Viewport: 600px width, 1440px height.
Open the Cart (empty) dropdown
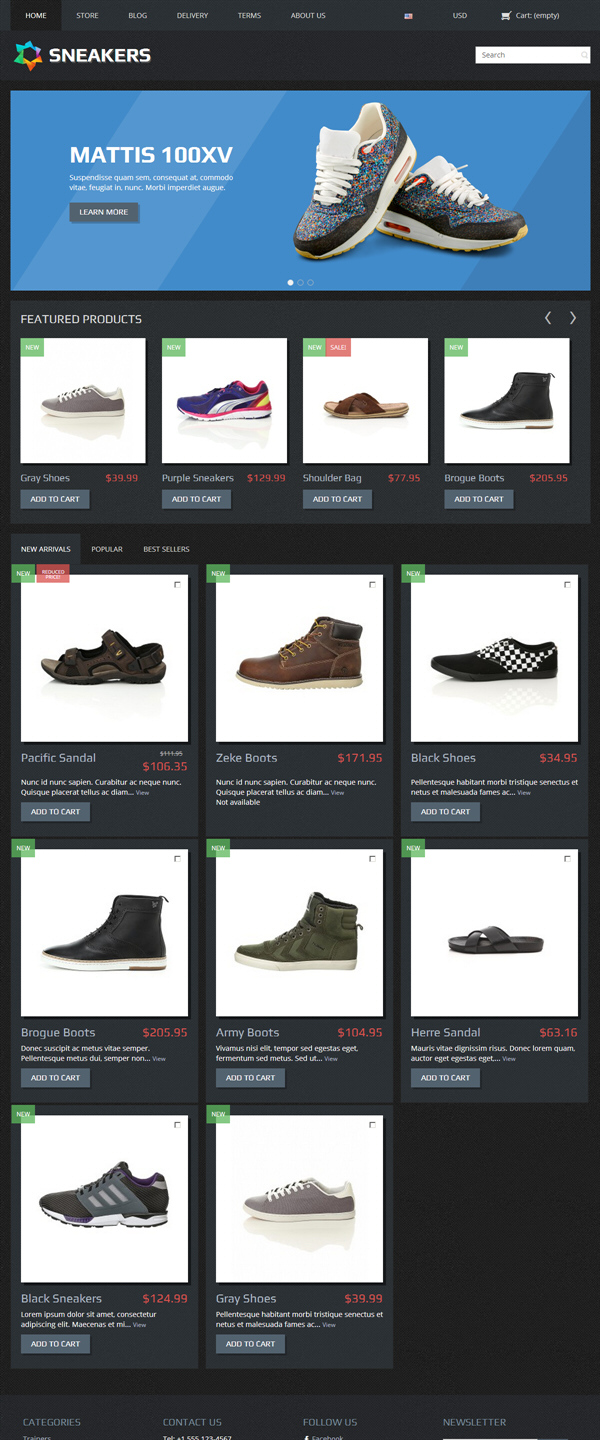[530, 16]
